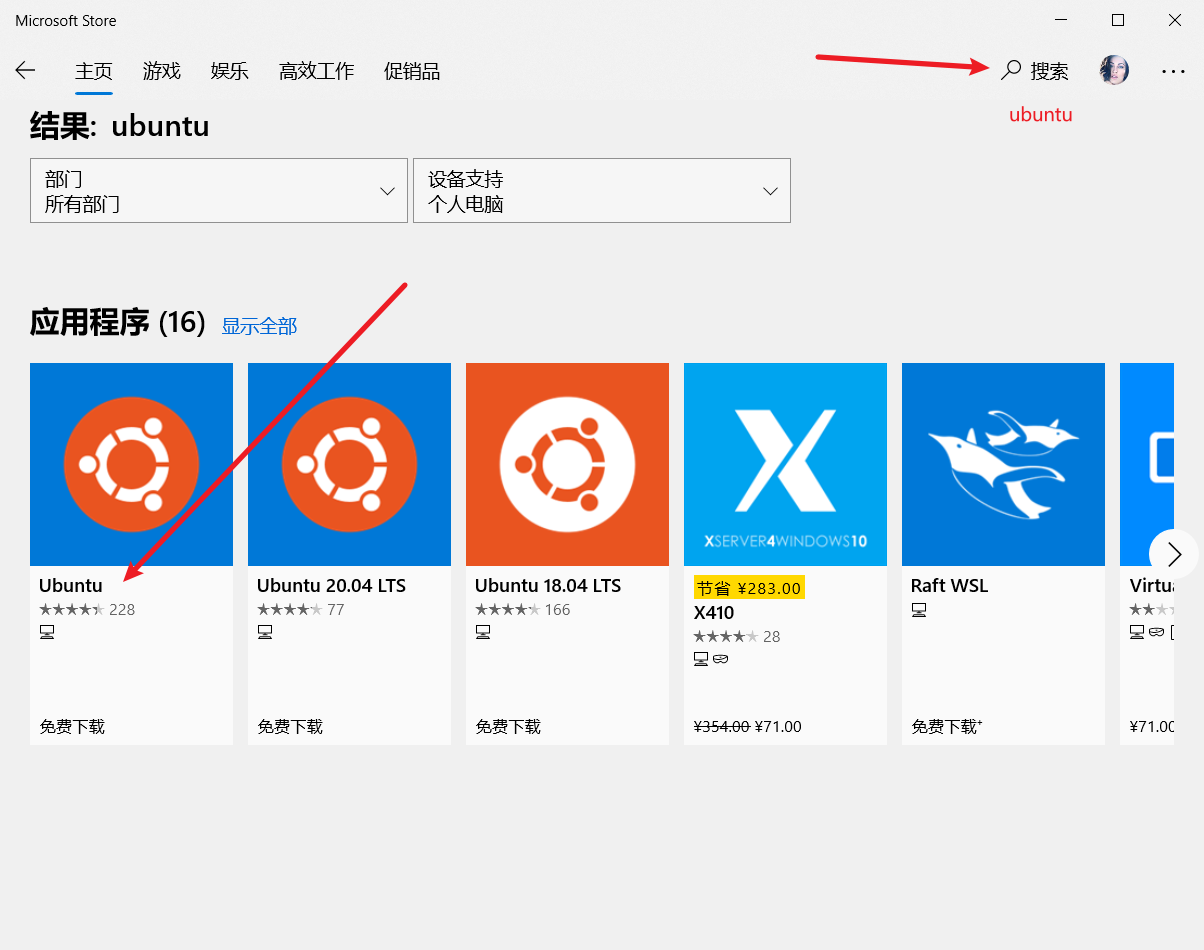Switch to the 娱乐 tab
Viewport: 1204px width, 950px height.
[230, 71]
